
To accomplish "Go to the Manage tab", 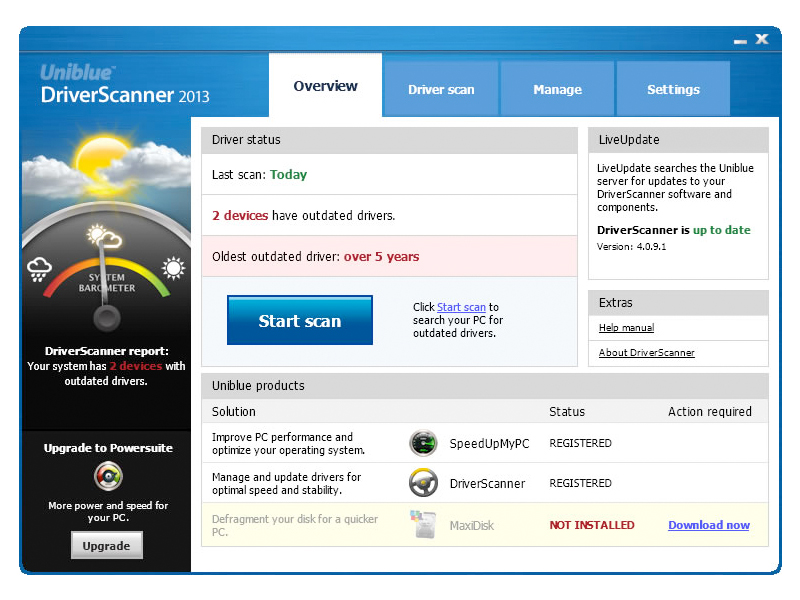I will 557,89.
